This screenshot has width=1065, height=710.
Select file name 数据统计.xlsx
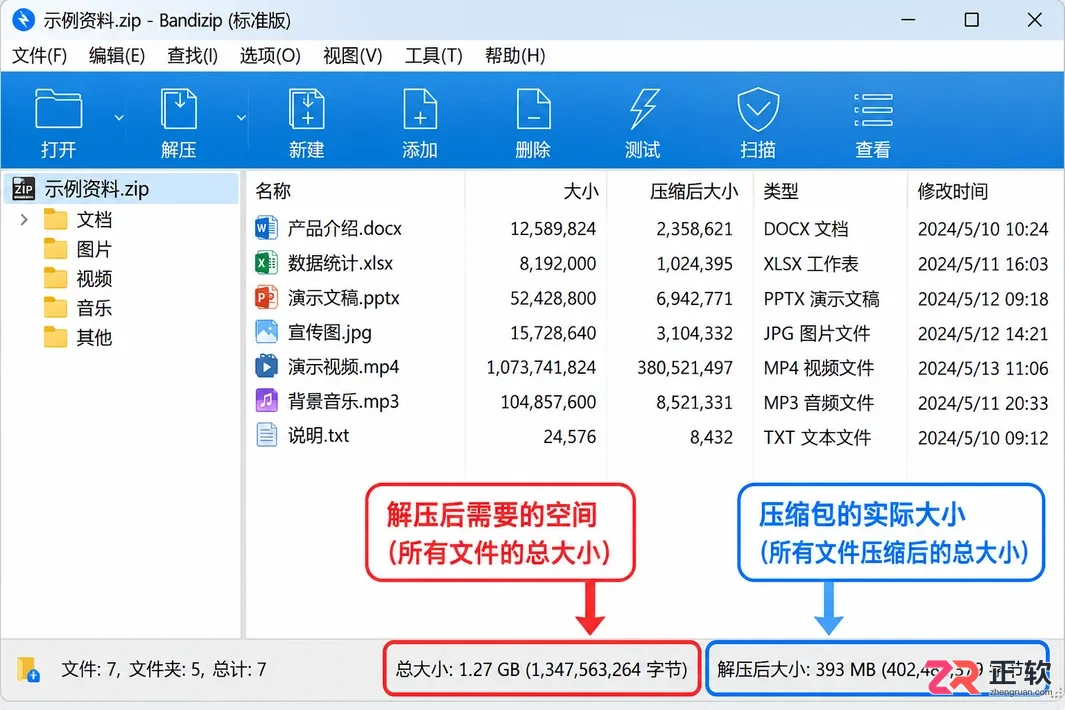coord(340,263)
